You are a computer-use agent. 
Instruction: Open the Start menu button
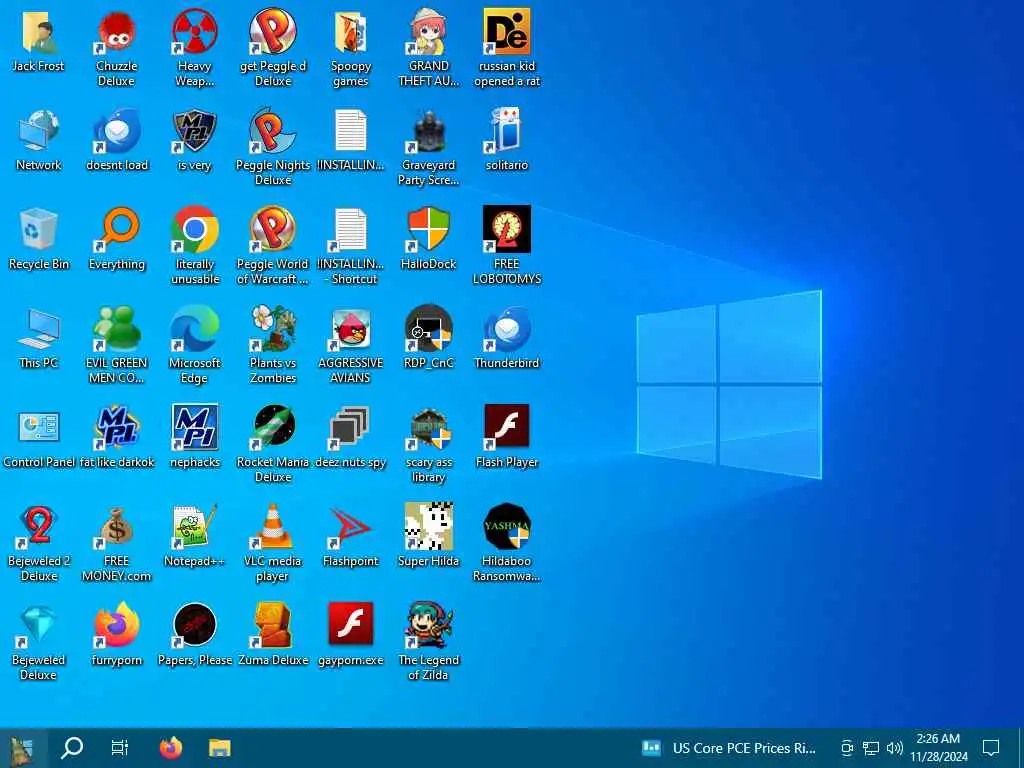pyautogui.click(x=22, y=748)
